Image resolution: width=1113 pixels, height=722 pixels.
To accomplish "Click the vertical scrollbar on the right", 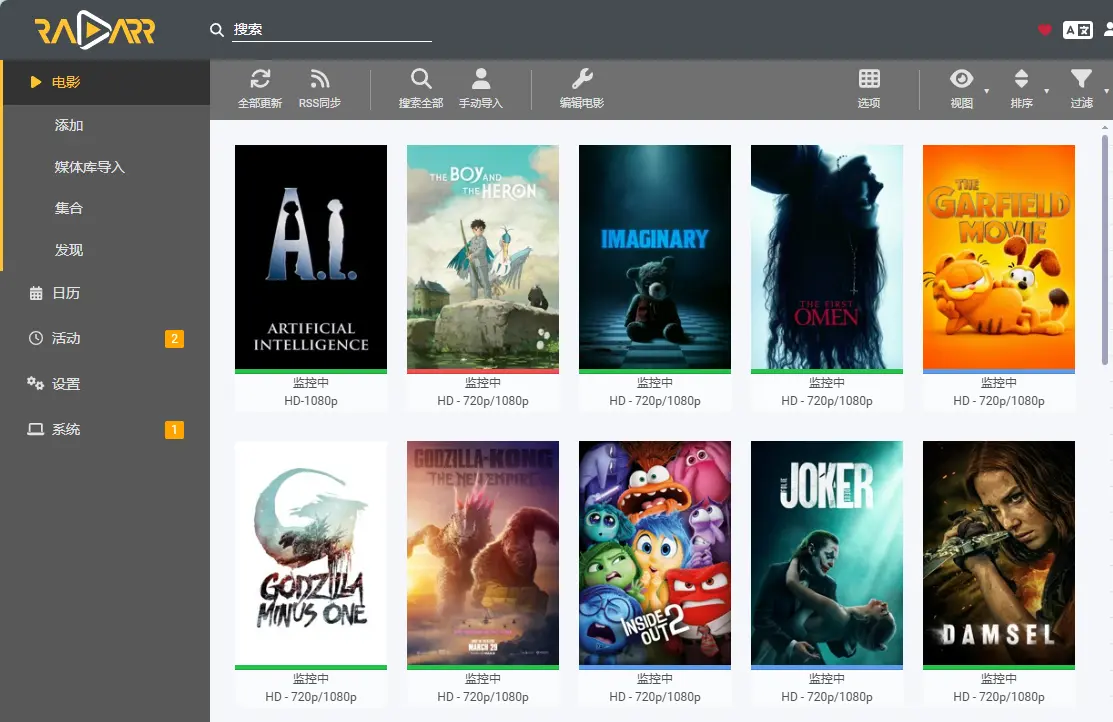I will point(1105,250).
